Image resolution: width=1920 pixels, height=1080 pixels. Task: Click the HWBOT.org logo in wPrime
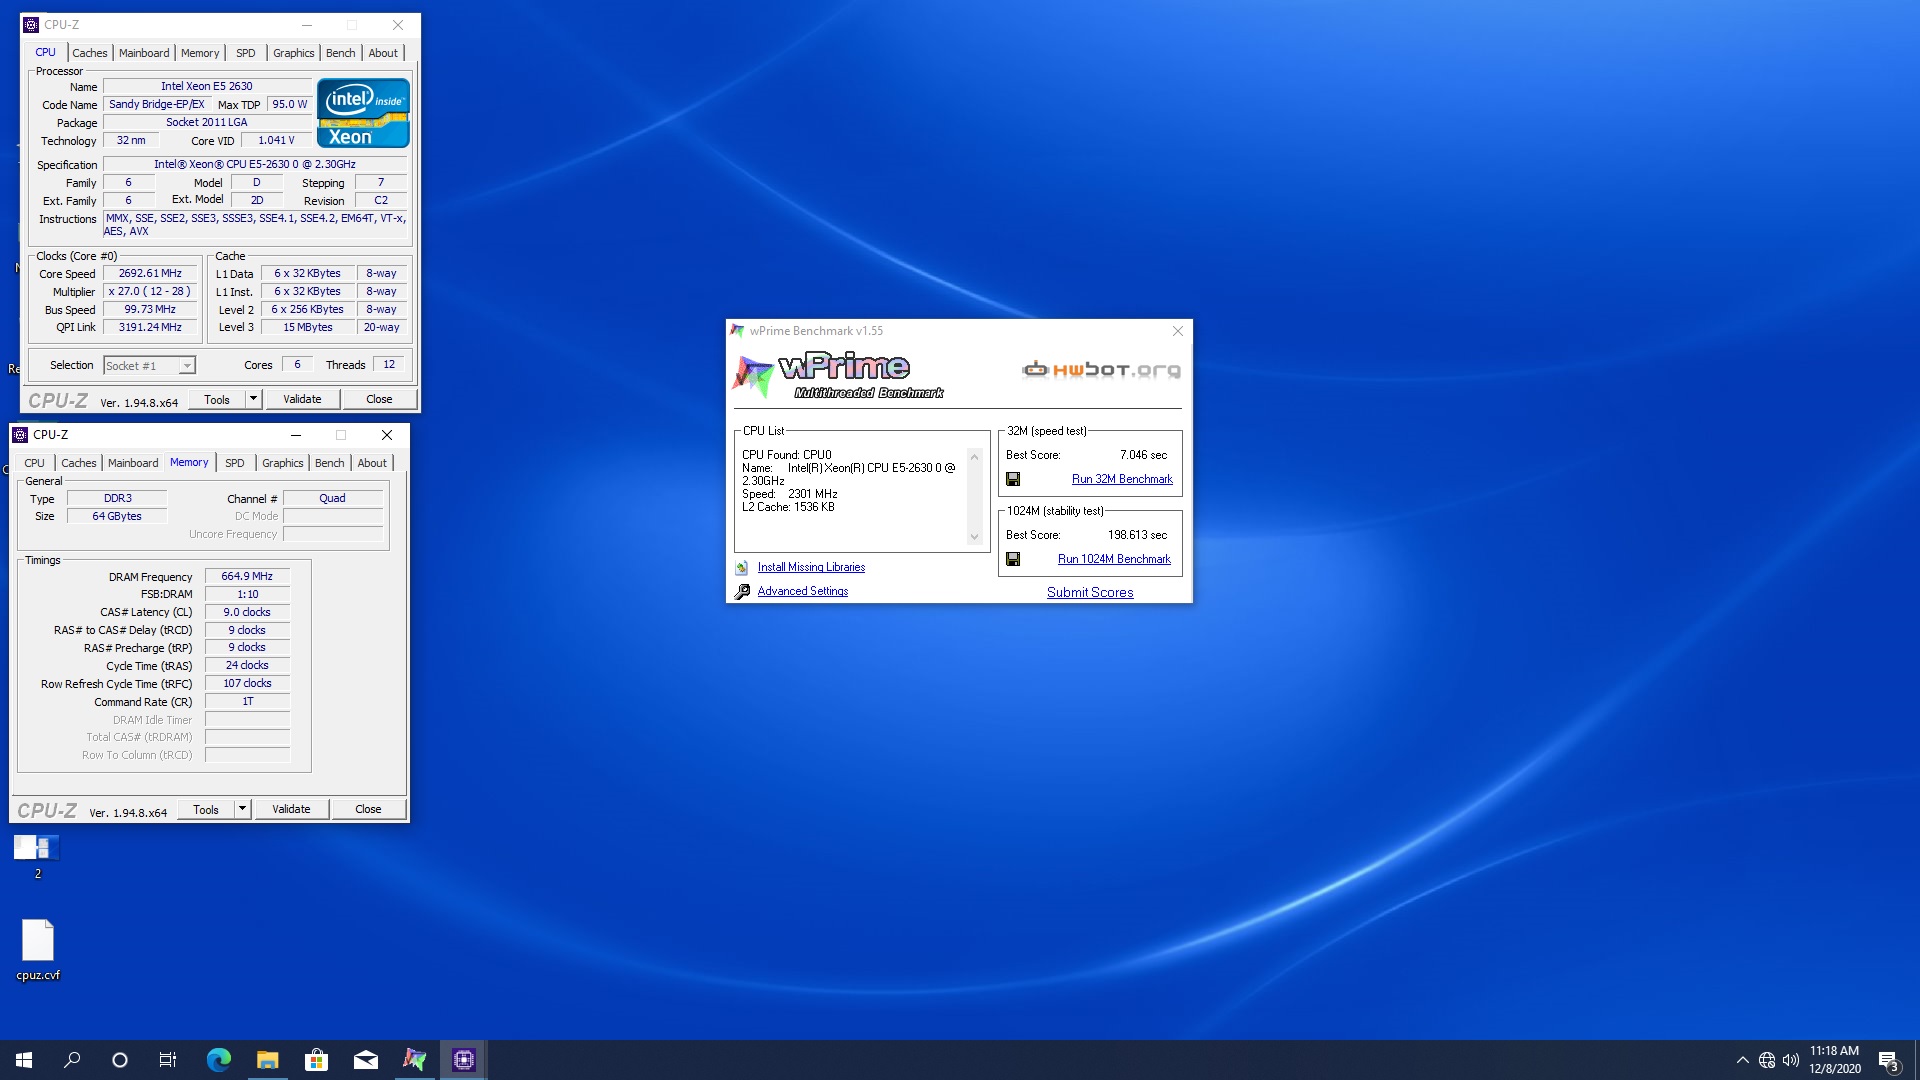pyautogui.click(x=1101, y=370)
